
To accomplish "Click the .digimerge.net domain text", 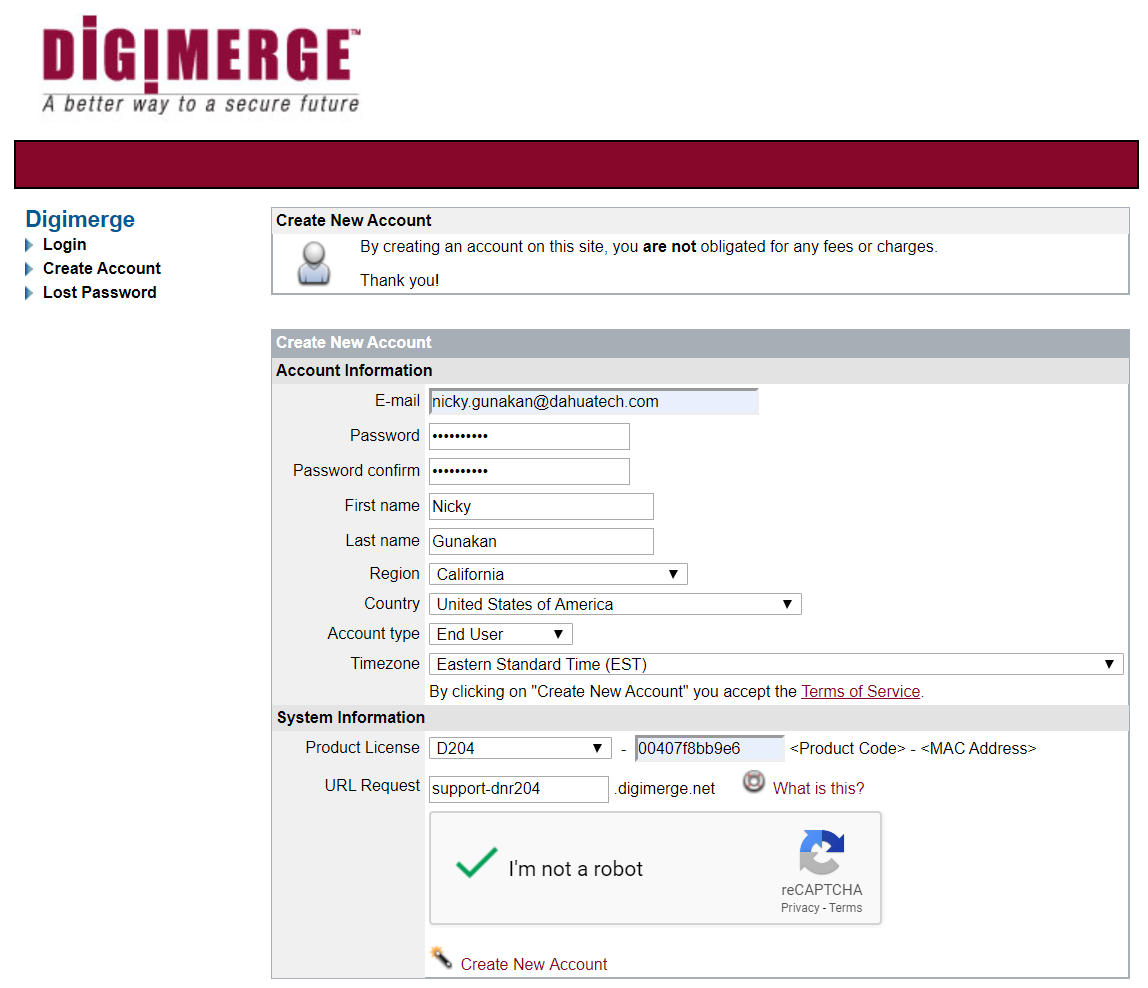I will click(x=665, y=789).
